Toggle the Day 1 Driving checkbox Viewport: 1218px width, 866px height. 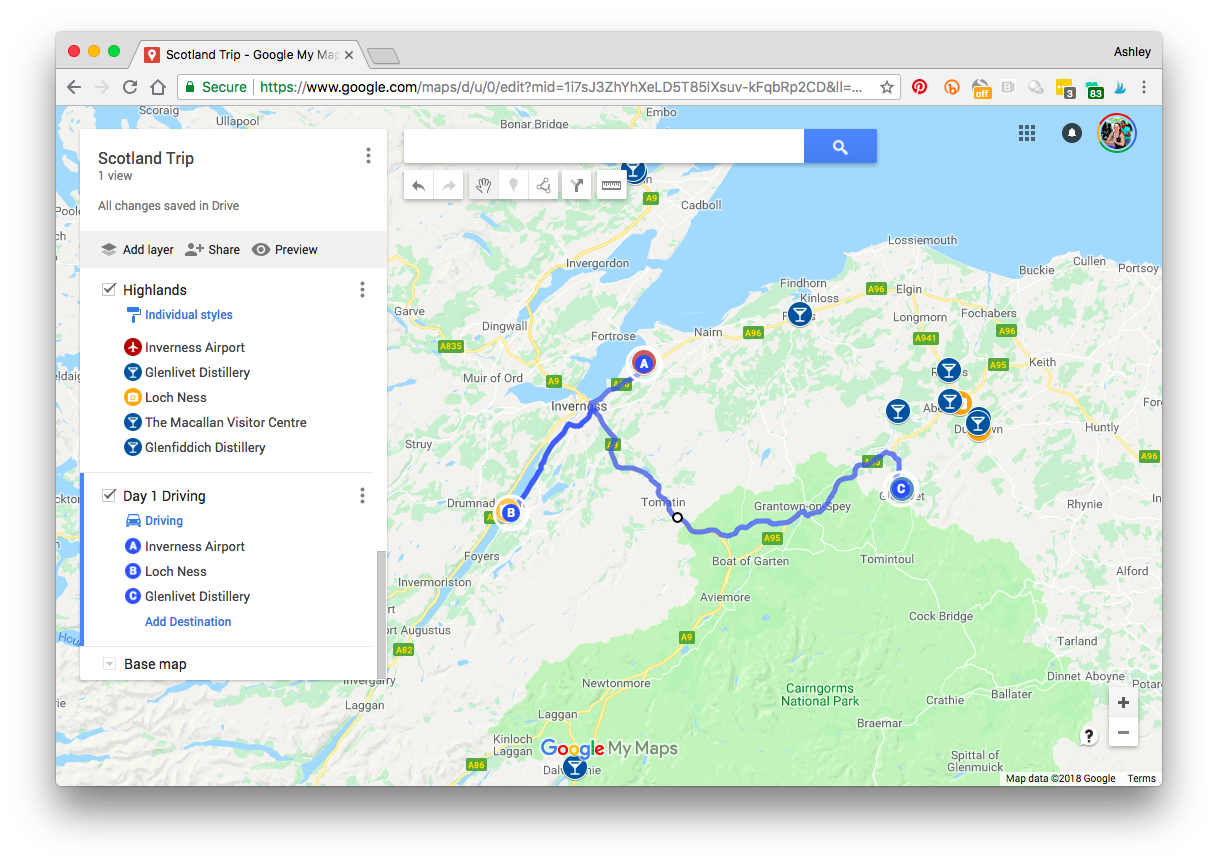(110, 495)
